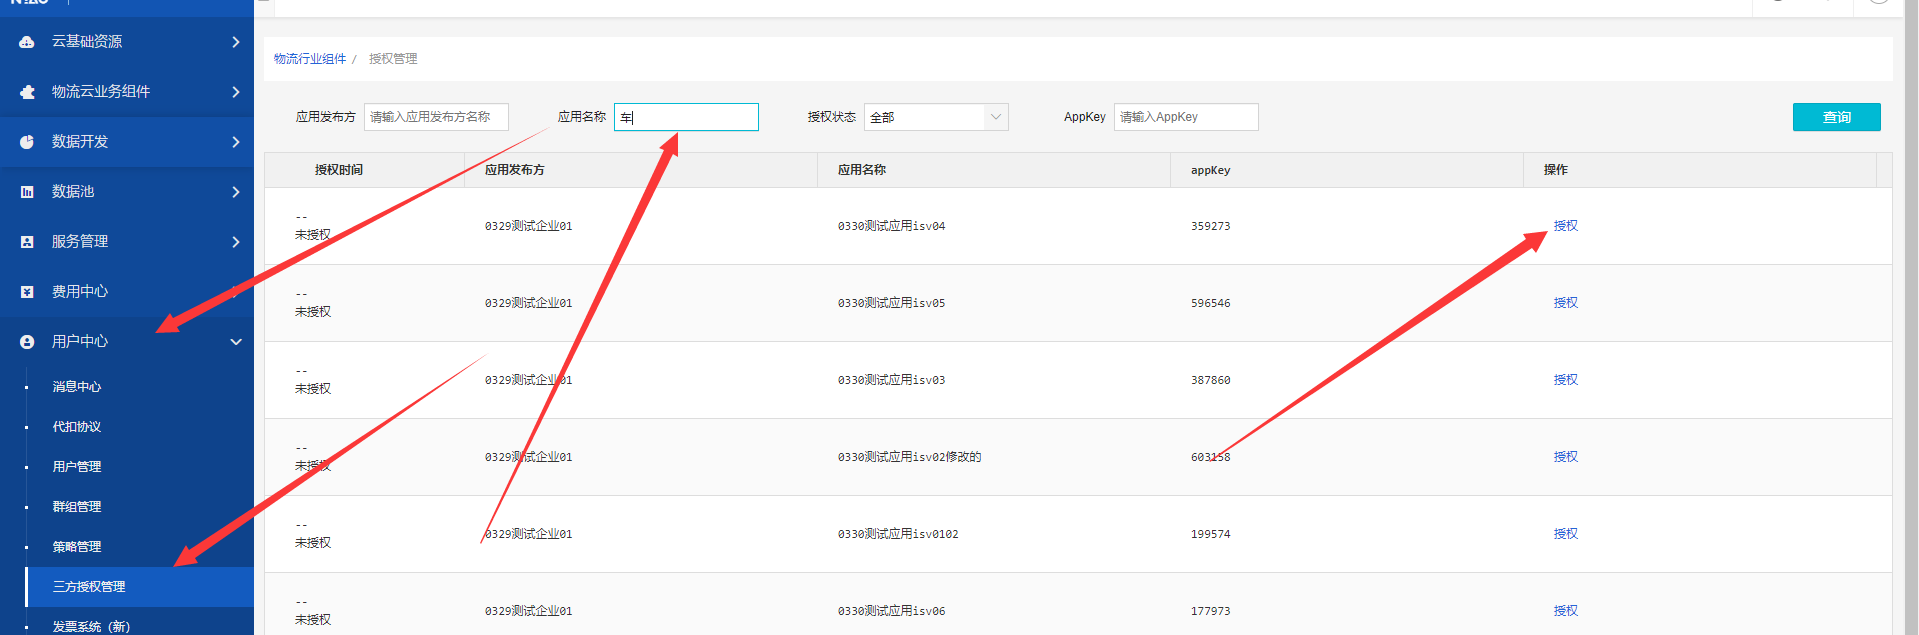Expand the 物流云业务组件 chevron

click(x=236, y=92)
